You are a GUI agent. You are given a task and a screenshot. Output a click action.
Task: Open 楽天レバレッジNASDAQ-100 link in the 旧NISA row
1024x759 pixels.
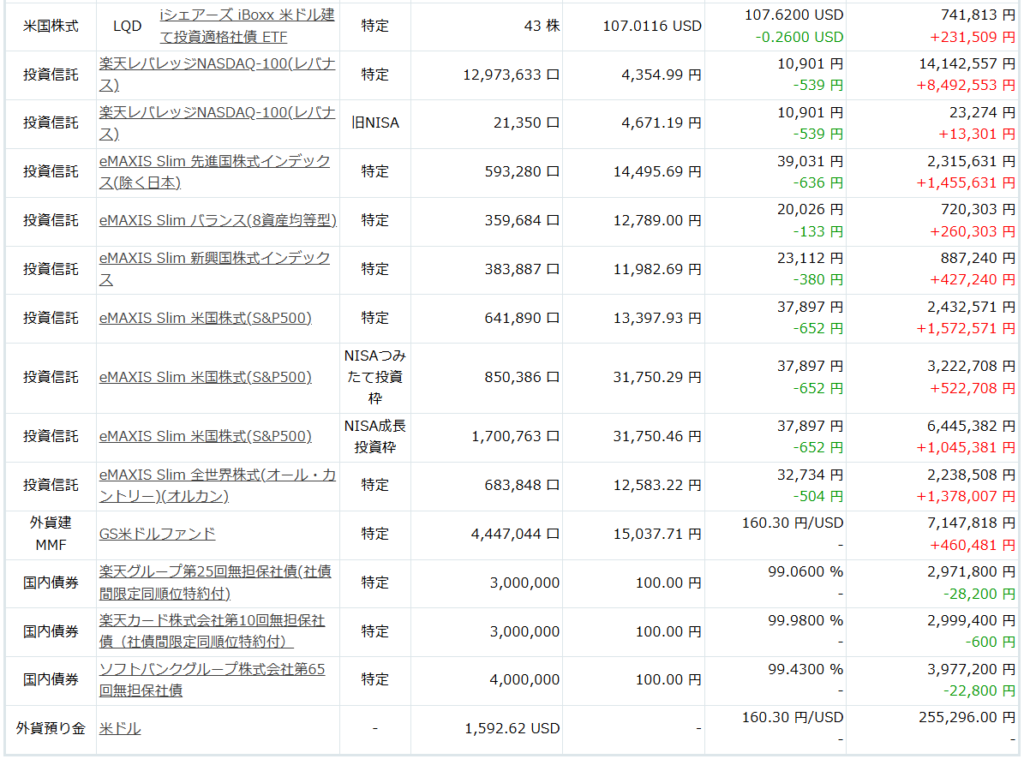coord(217,122)
